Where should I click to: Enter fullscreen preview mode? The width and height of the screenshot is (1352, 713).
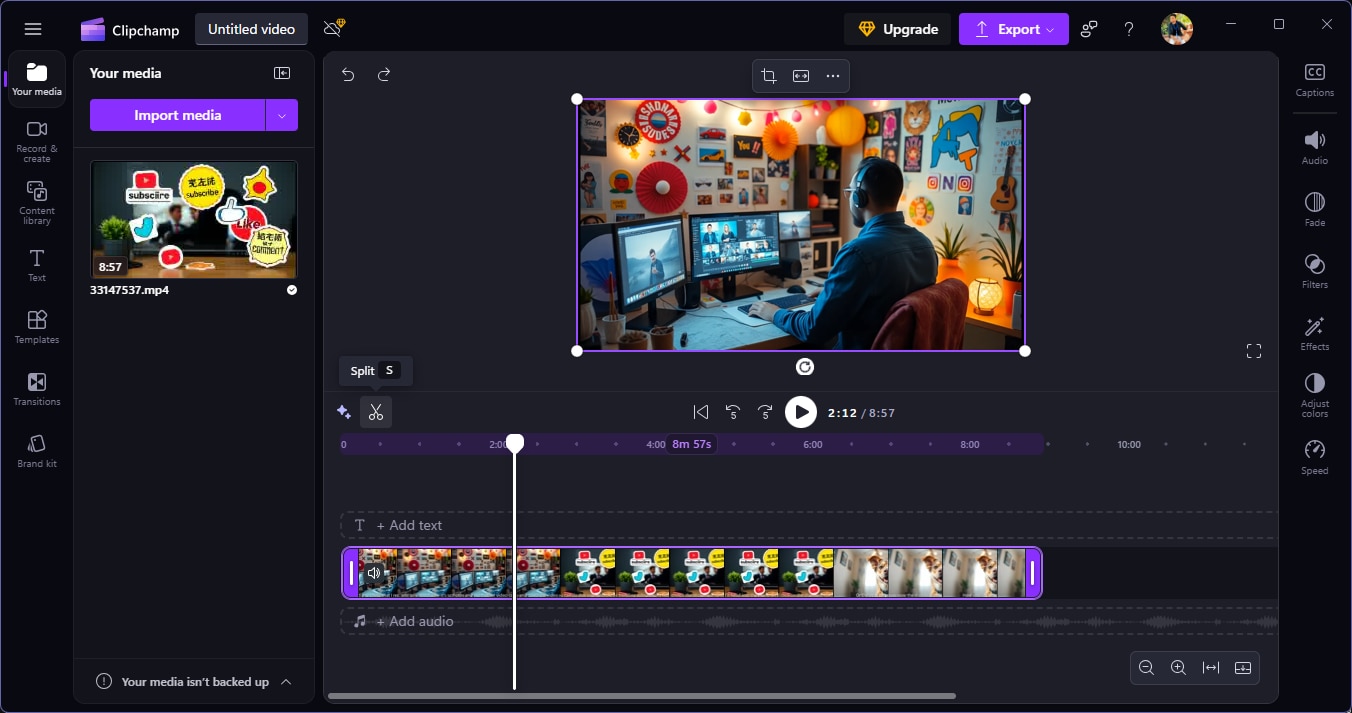coord(1254,351)
